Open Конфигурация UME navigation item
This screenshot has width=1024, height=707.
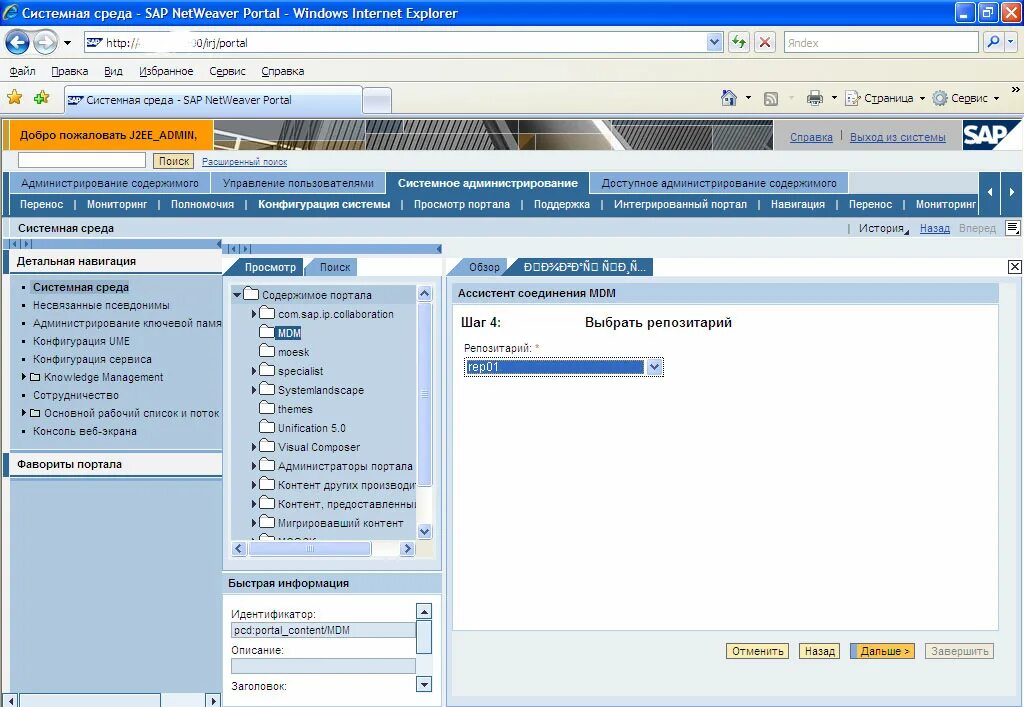coord(82,341)
